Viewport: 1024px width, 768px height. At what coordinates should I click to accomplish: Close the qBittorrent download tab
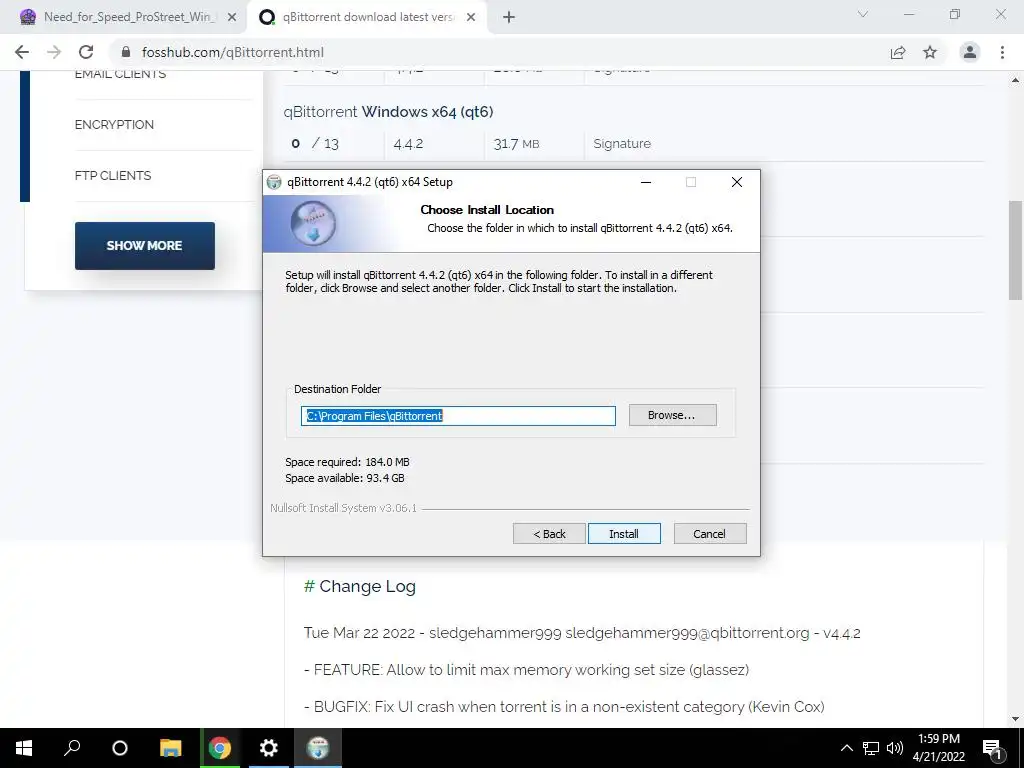pos(470,18)
